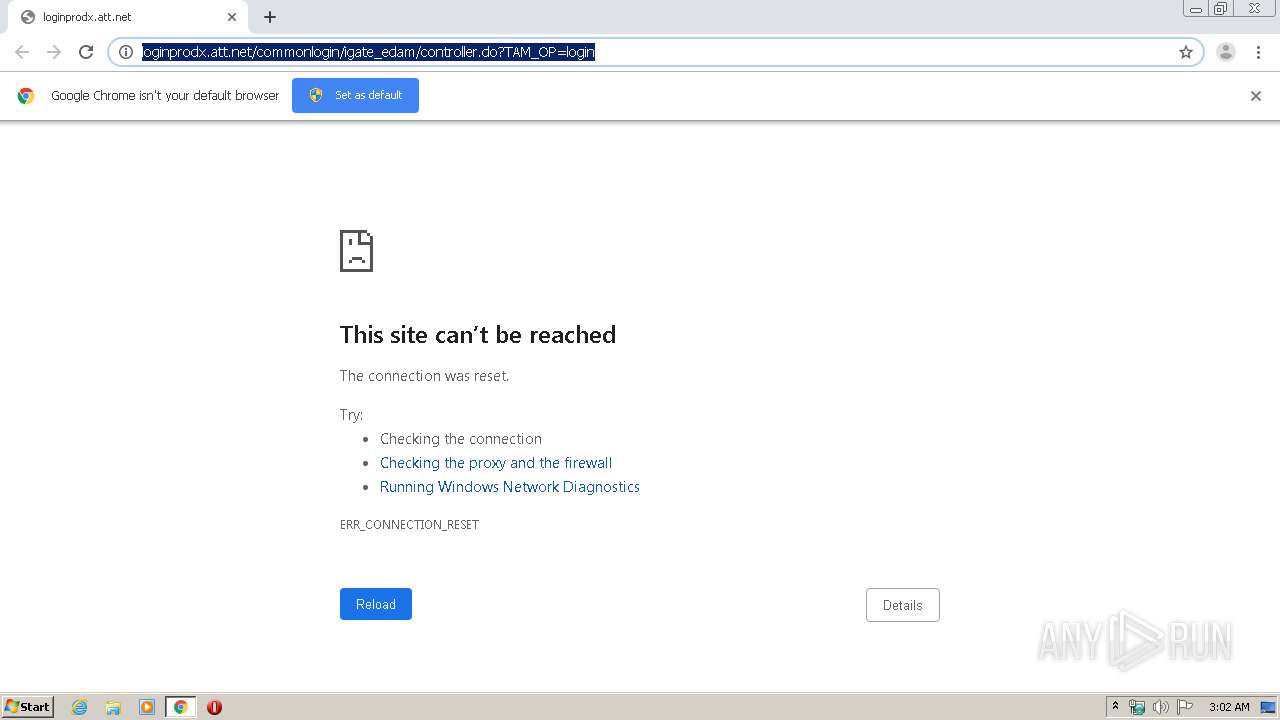This screenshot has width=1280, height=720.
Task: Open Running Windows Network Diagnostics link
Action: click(510, 487)
